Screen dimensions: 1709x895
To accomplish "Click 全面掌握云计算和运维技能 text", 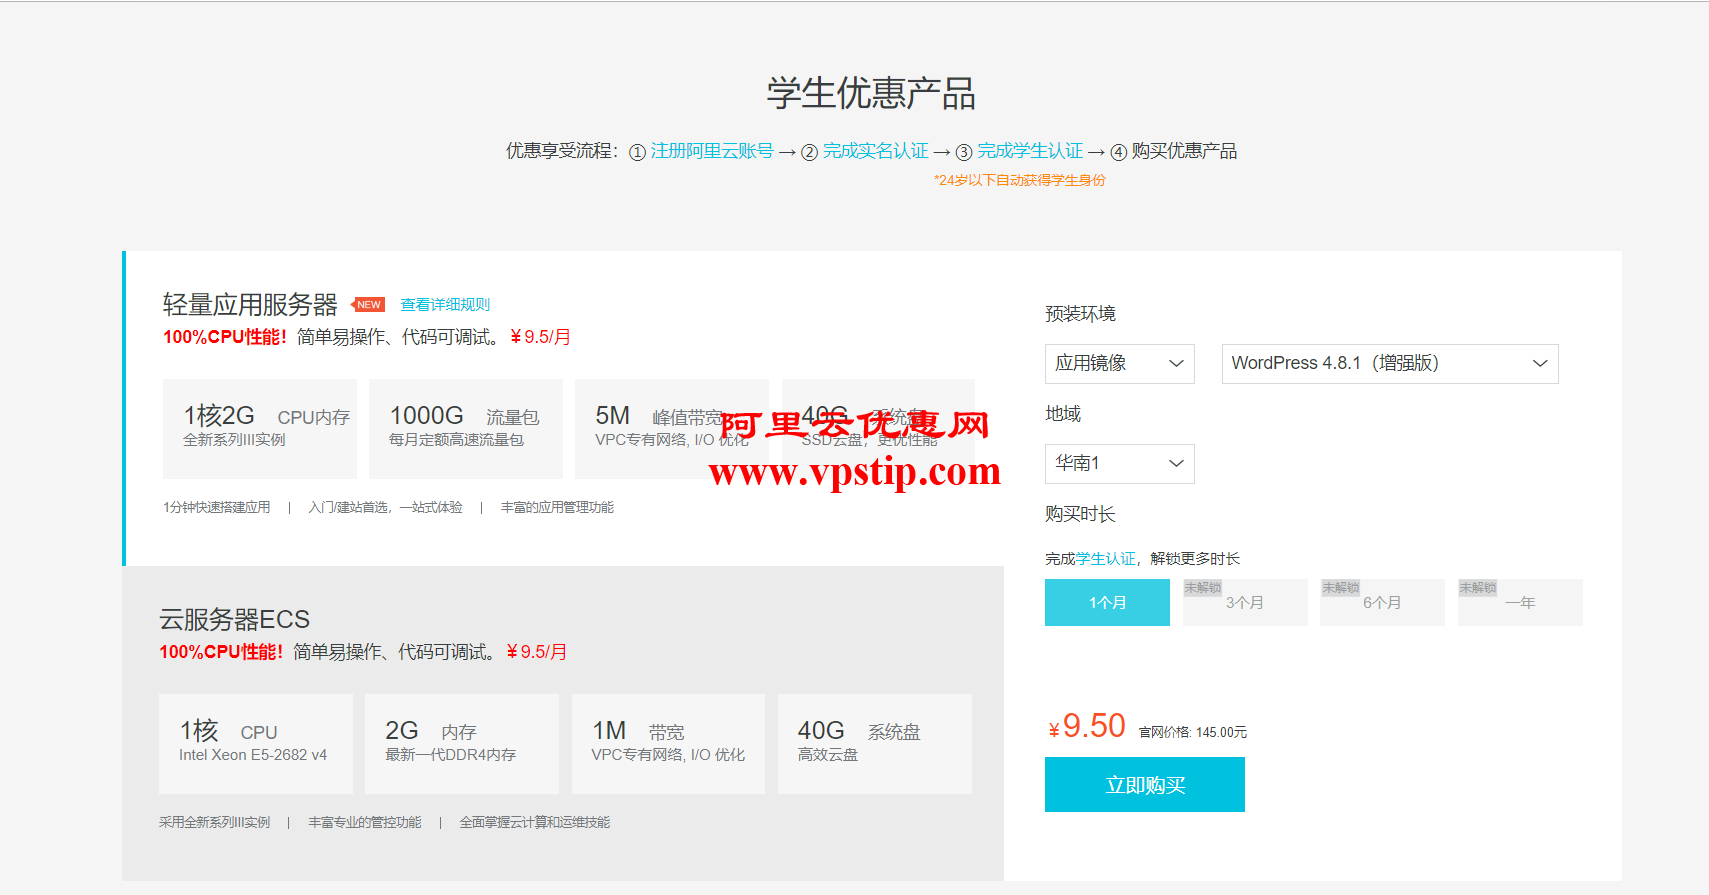I will pos(534,823).
